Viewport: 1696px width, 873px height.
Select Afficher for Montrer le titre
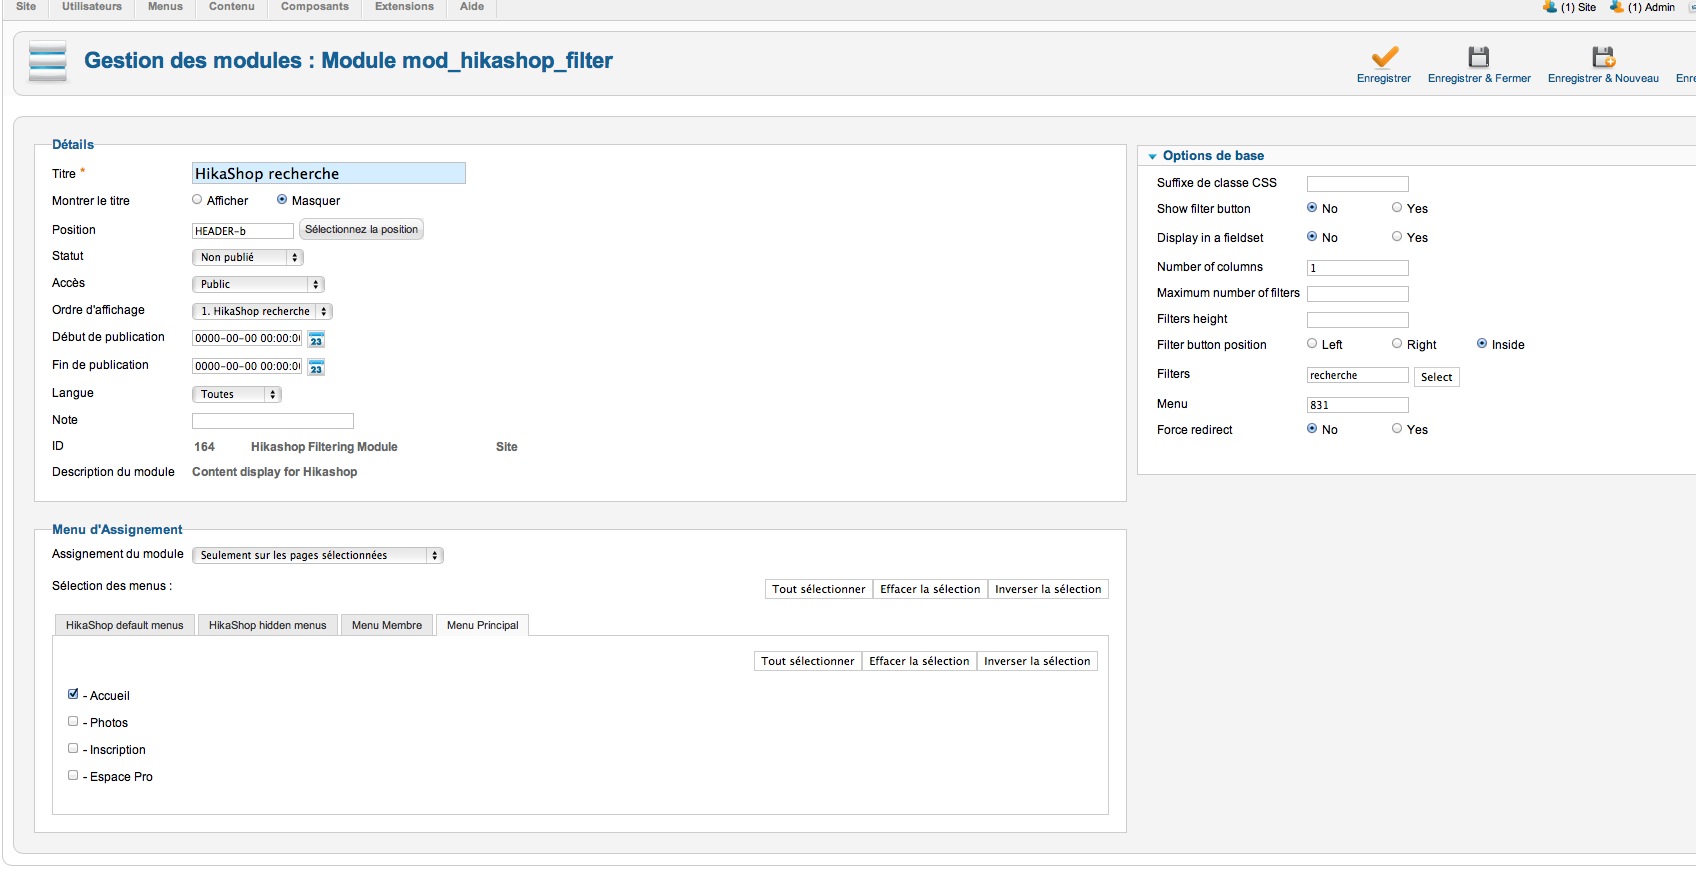click(197, 200)
